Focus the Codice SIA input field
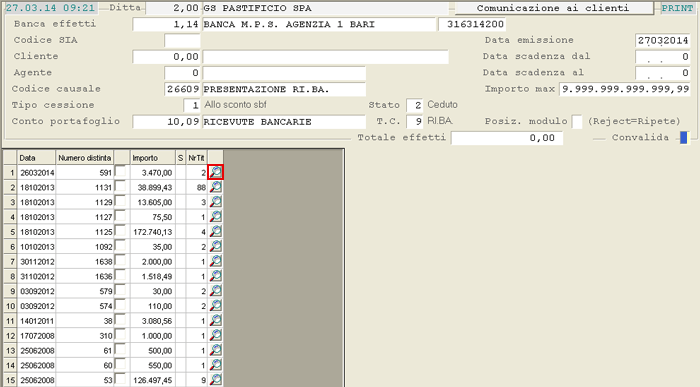This screenshot has width=700, height=387. 182,40
